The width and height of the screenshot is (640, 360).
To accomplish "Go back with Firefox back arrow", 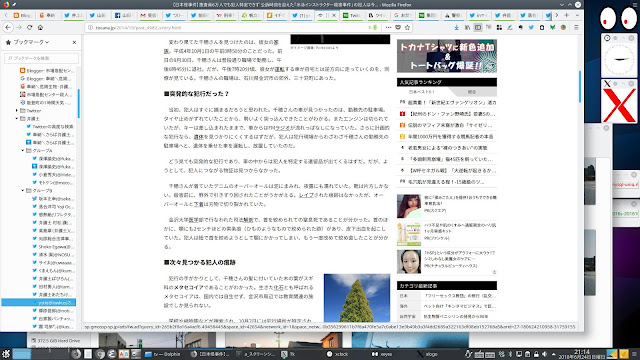I will coord(8,27).
